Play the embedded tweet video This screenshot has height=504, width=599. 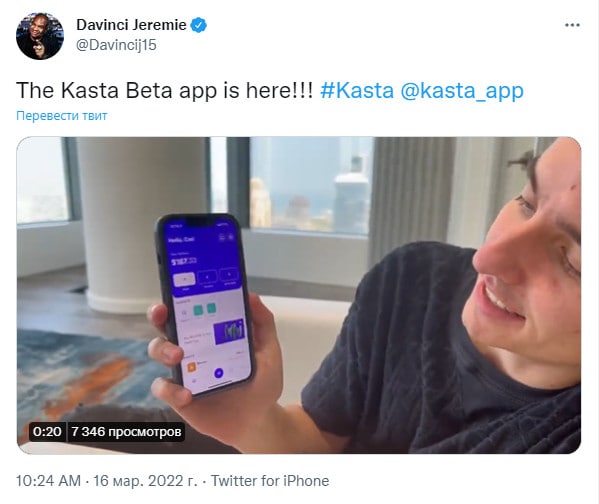(299, 295)
